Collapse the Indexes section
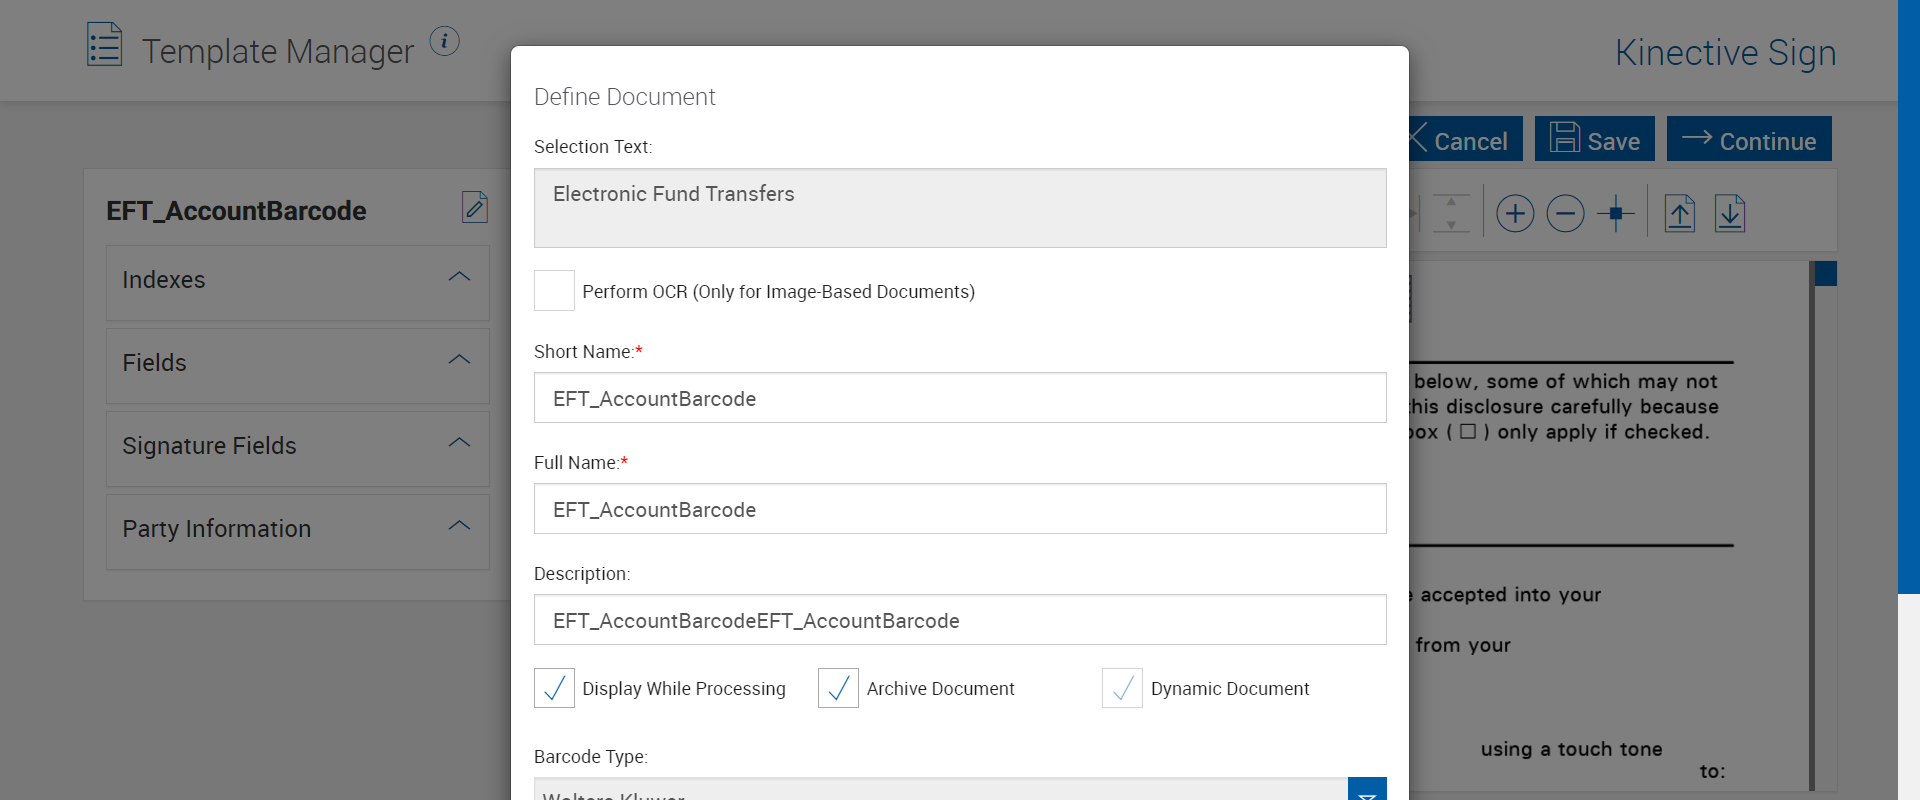The image size is (1920, 800). pos(459,277)
